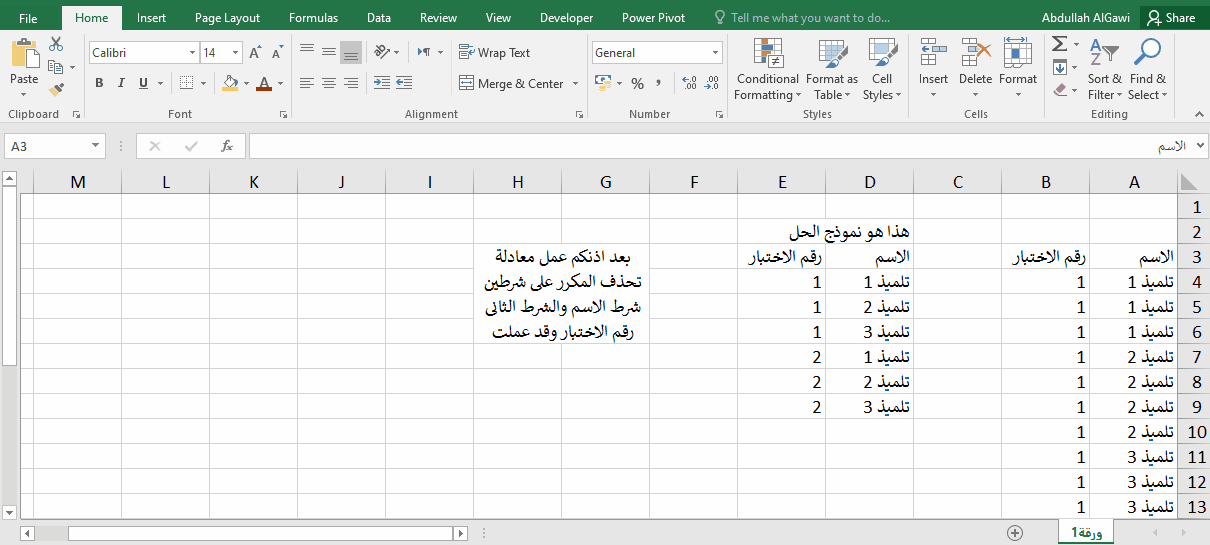Screen dimensions: 1210x545
Task: Toggle Bold formatting
Action: click(99, 83)
